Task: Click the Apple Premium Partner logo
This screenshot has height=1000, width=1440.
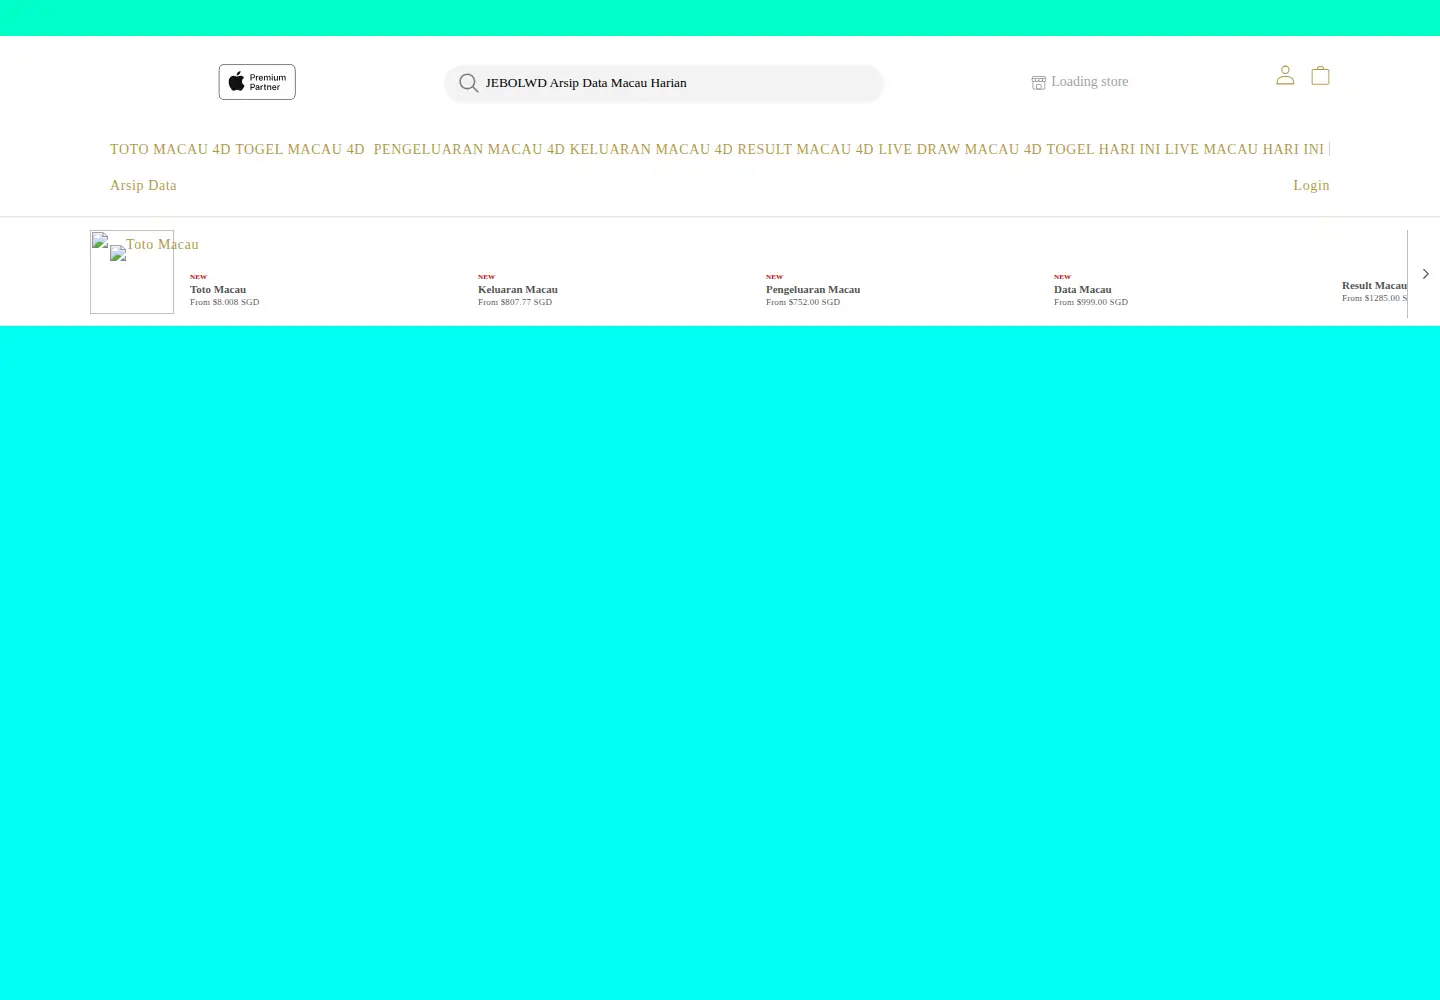Action: click(257, 82)
